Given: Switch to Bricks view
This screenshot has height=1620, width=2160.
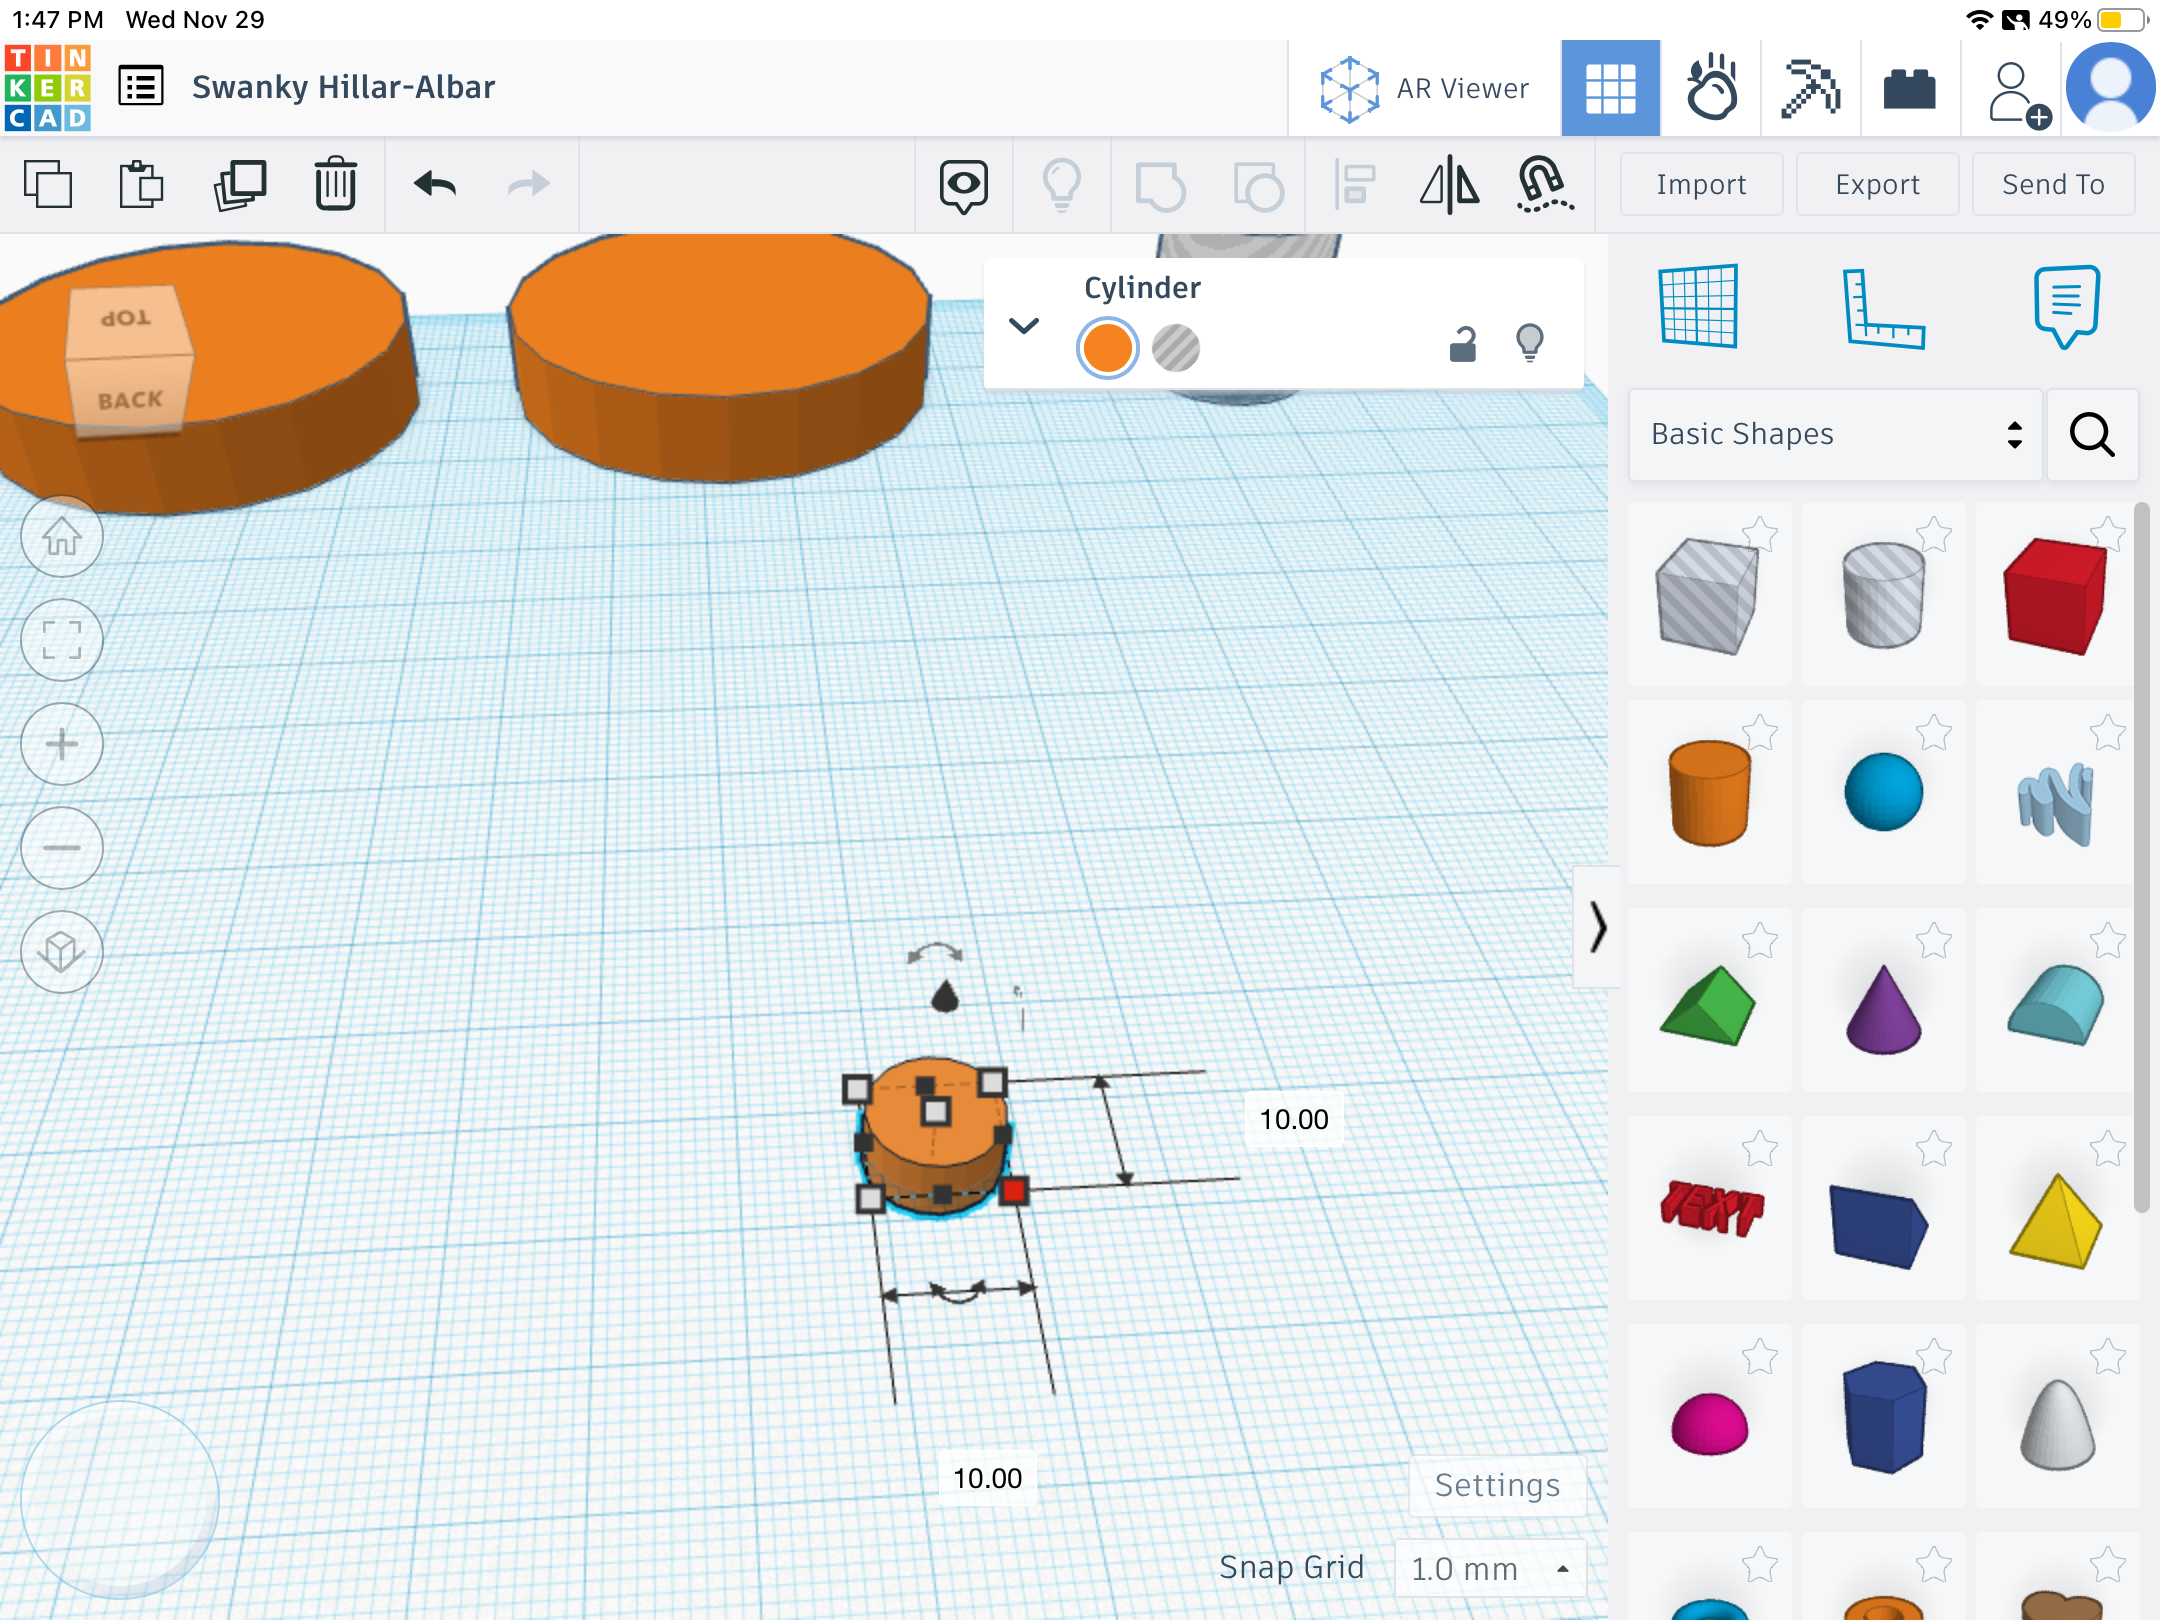Looking at the screenshot, I should click(1909, 88).
